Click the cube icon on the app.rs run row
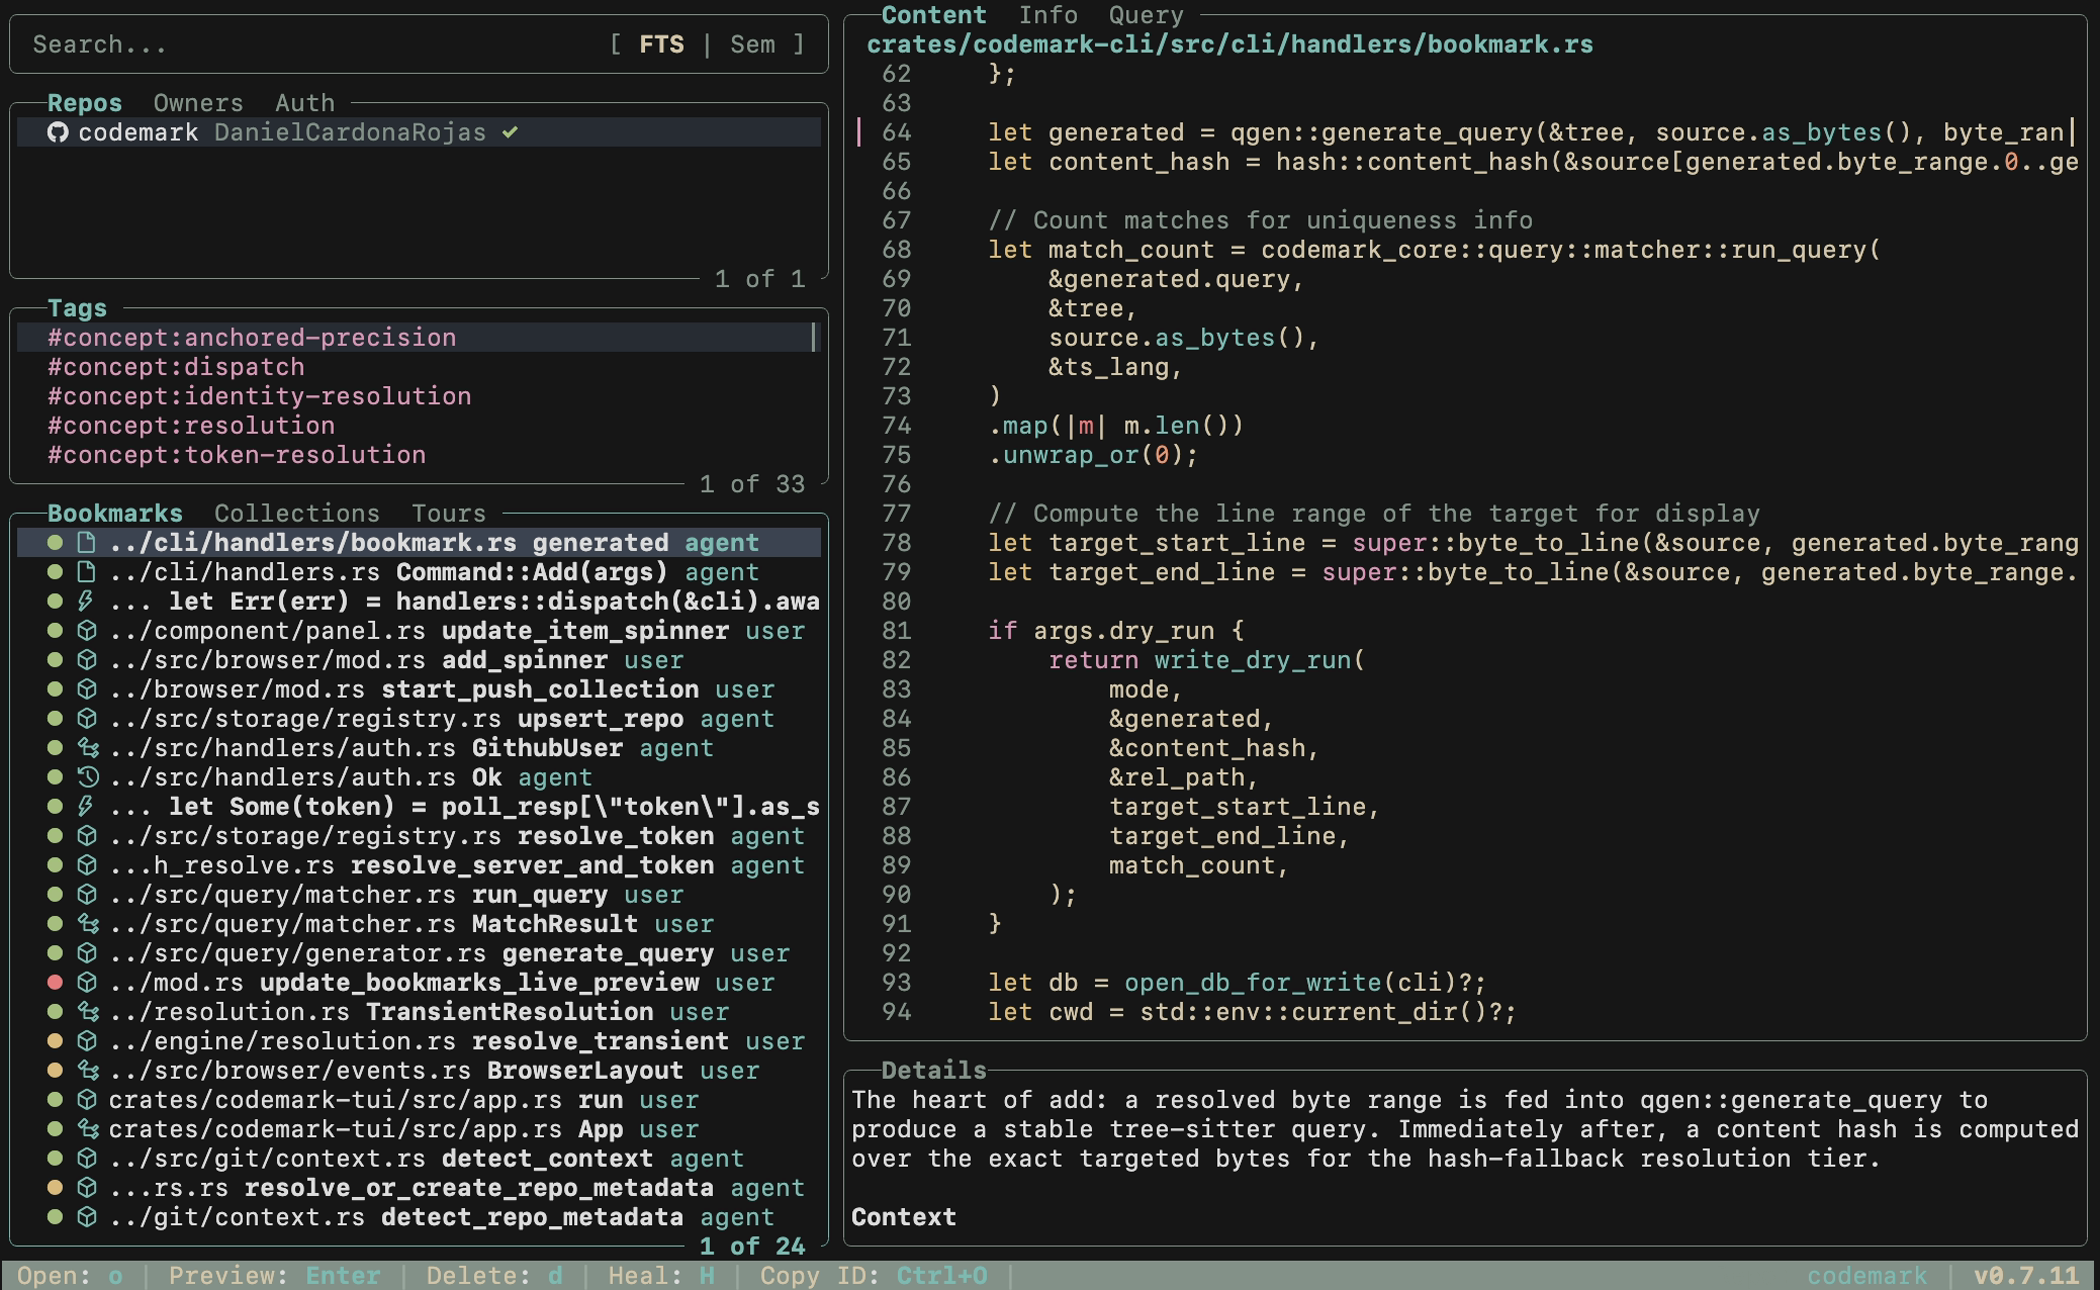The image size is (2100, 1290). click(x=87, y=1100)
